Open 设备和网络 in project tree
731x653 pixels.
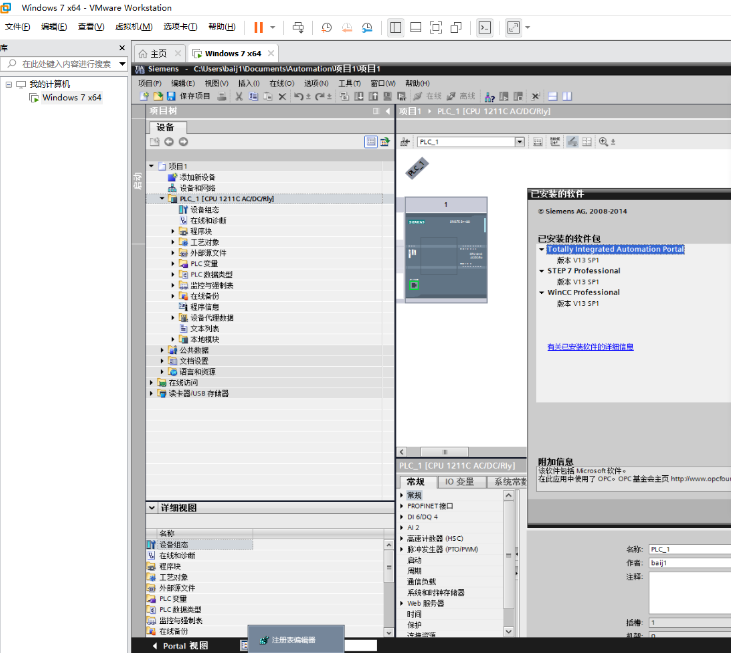tap(197, 188)
